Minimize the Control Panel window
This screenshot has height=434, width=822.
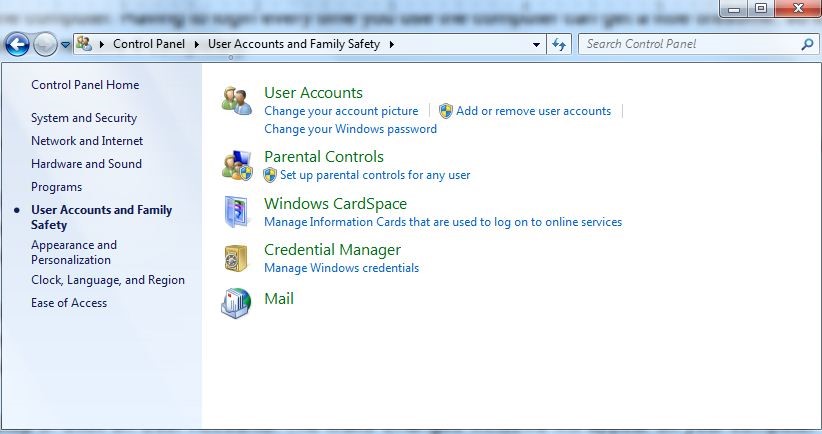[734, 8]
